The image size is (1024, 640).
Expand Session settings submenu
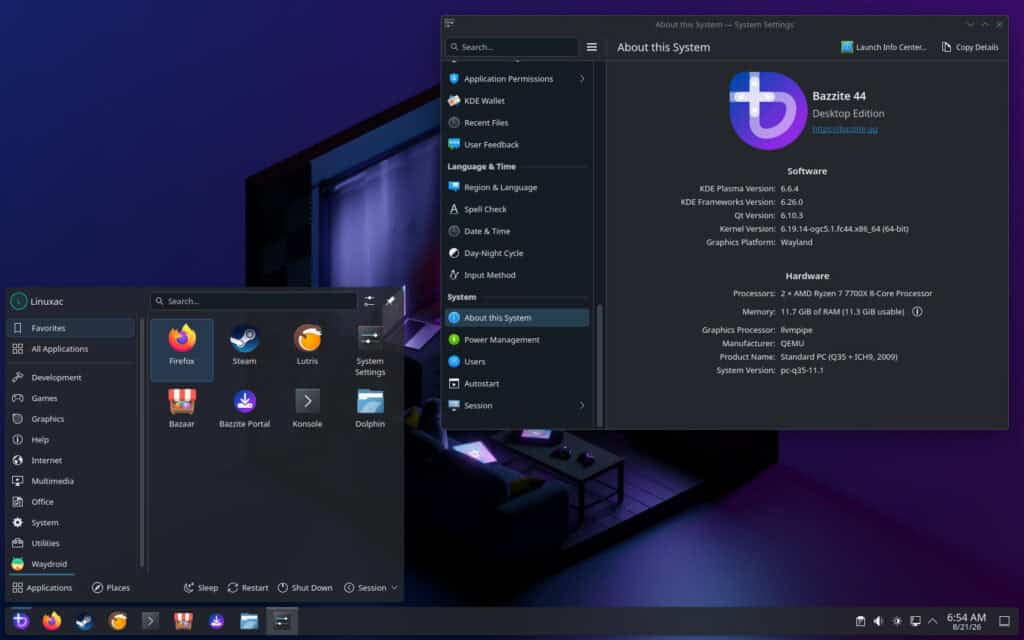pyautogui.click(x=581, y=406)
